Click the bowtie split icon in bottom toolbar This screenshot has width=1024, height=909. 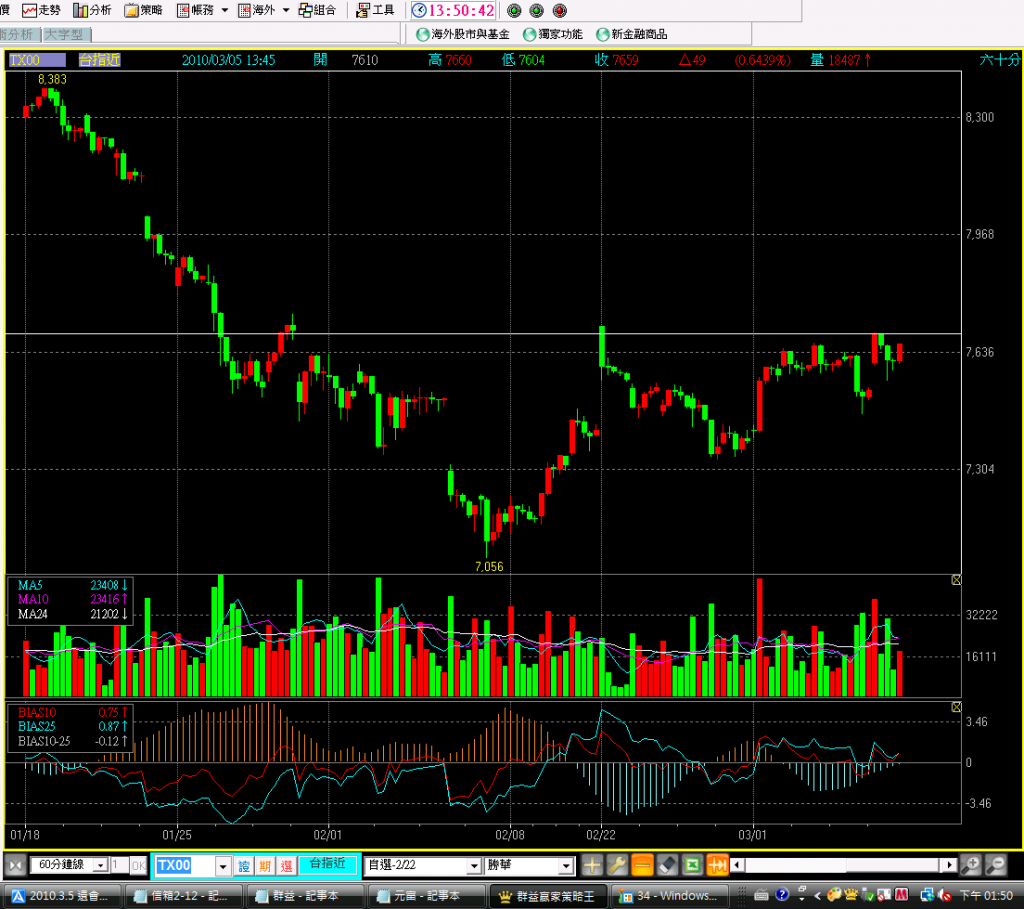pyautogui.click(x=15, y=866)
